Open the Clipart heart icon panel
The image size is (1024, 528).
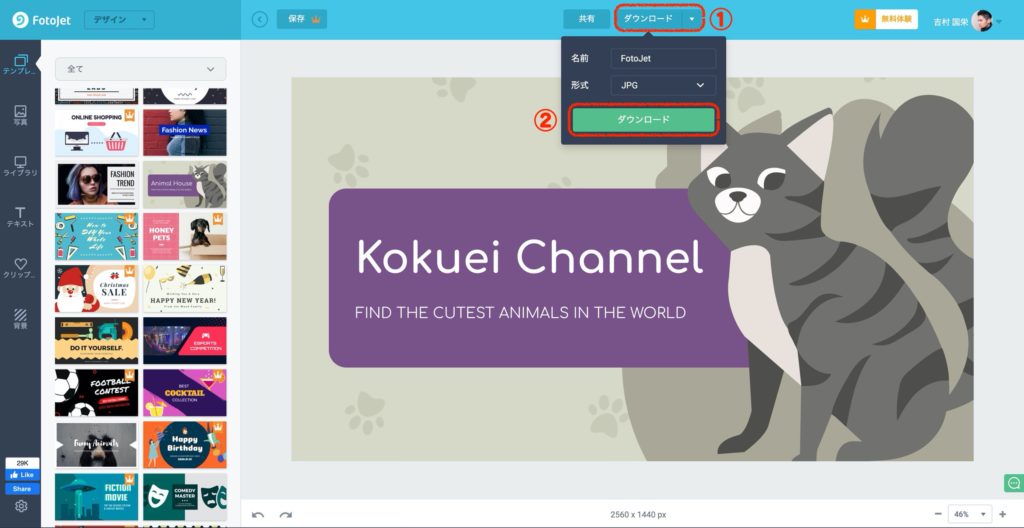click(20, 268)
